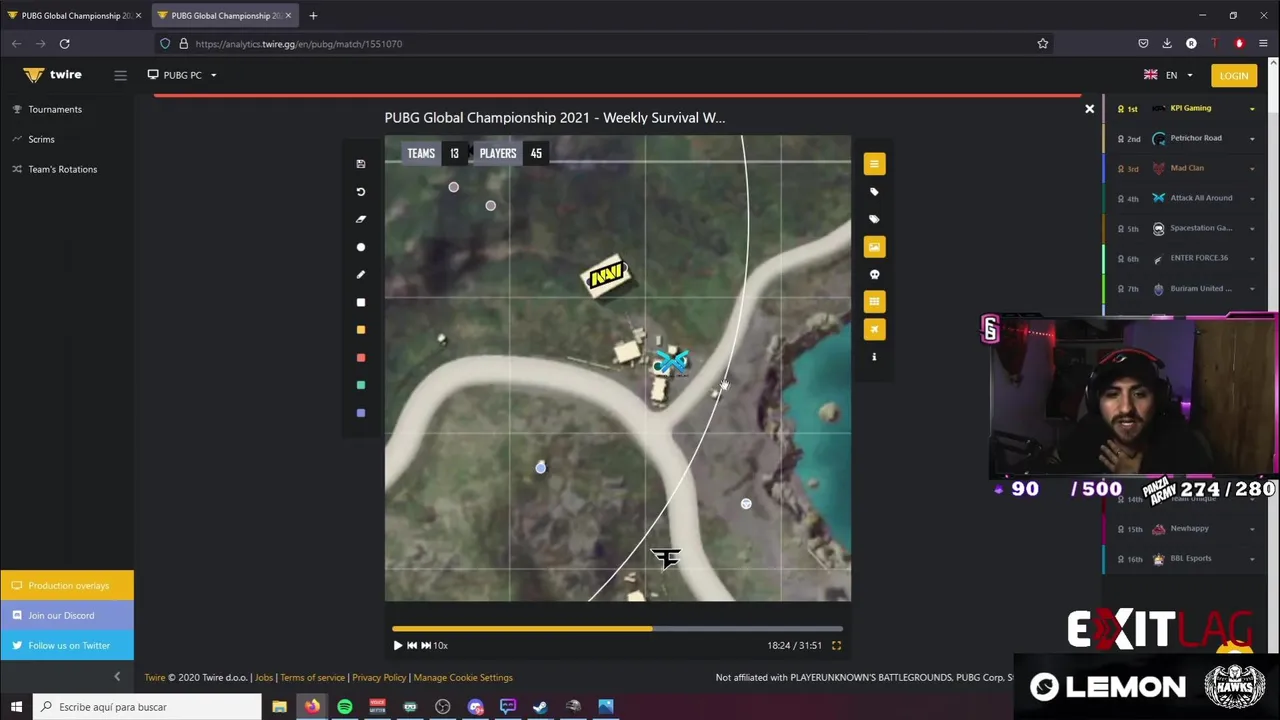This screenshot has width=1280, height=720.
Task: Toggle the skull death markers icon
Action: point(874,274)
